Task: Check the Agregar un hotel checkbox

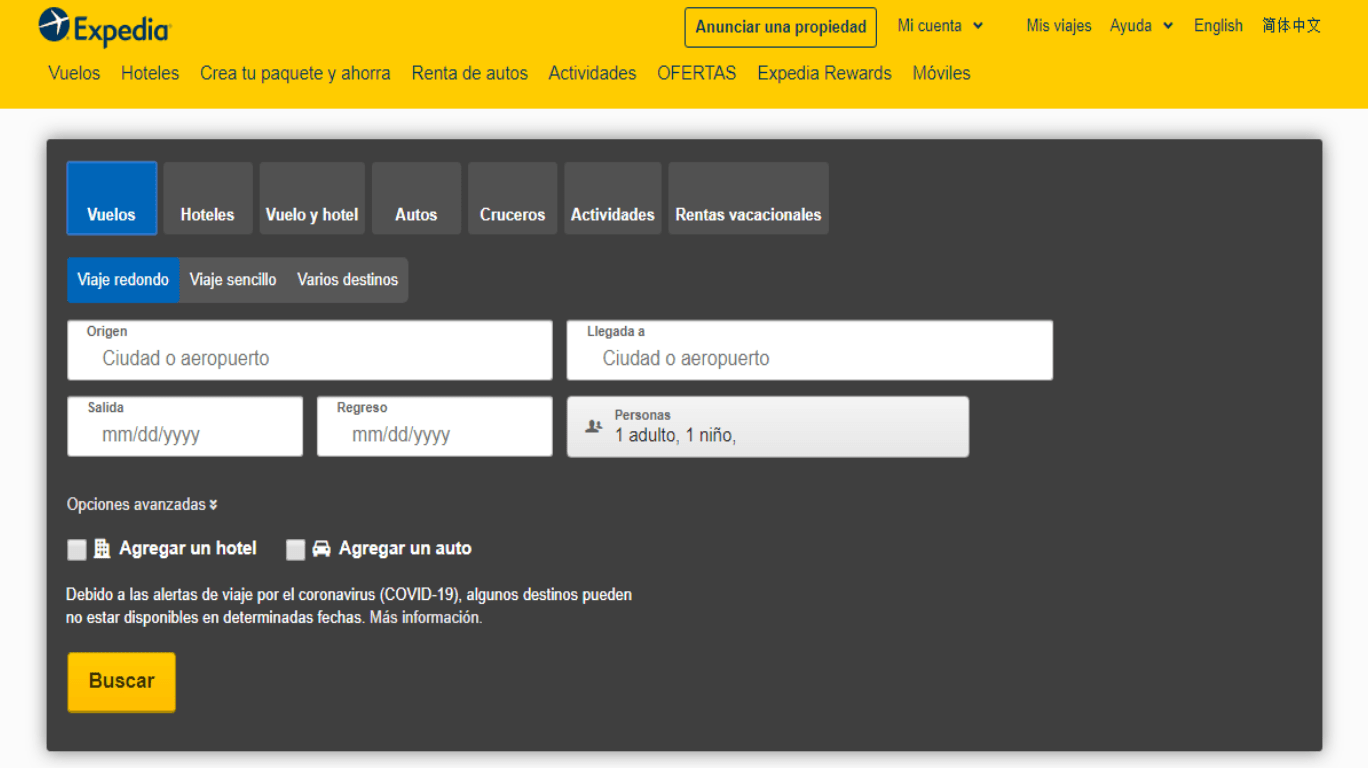Action: point(77,550)
